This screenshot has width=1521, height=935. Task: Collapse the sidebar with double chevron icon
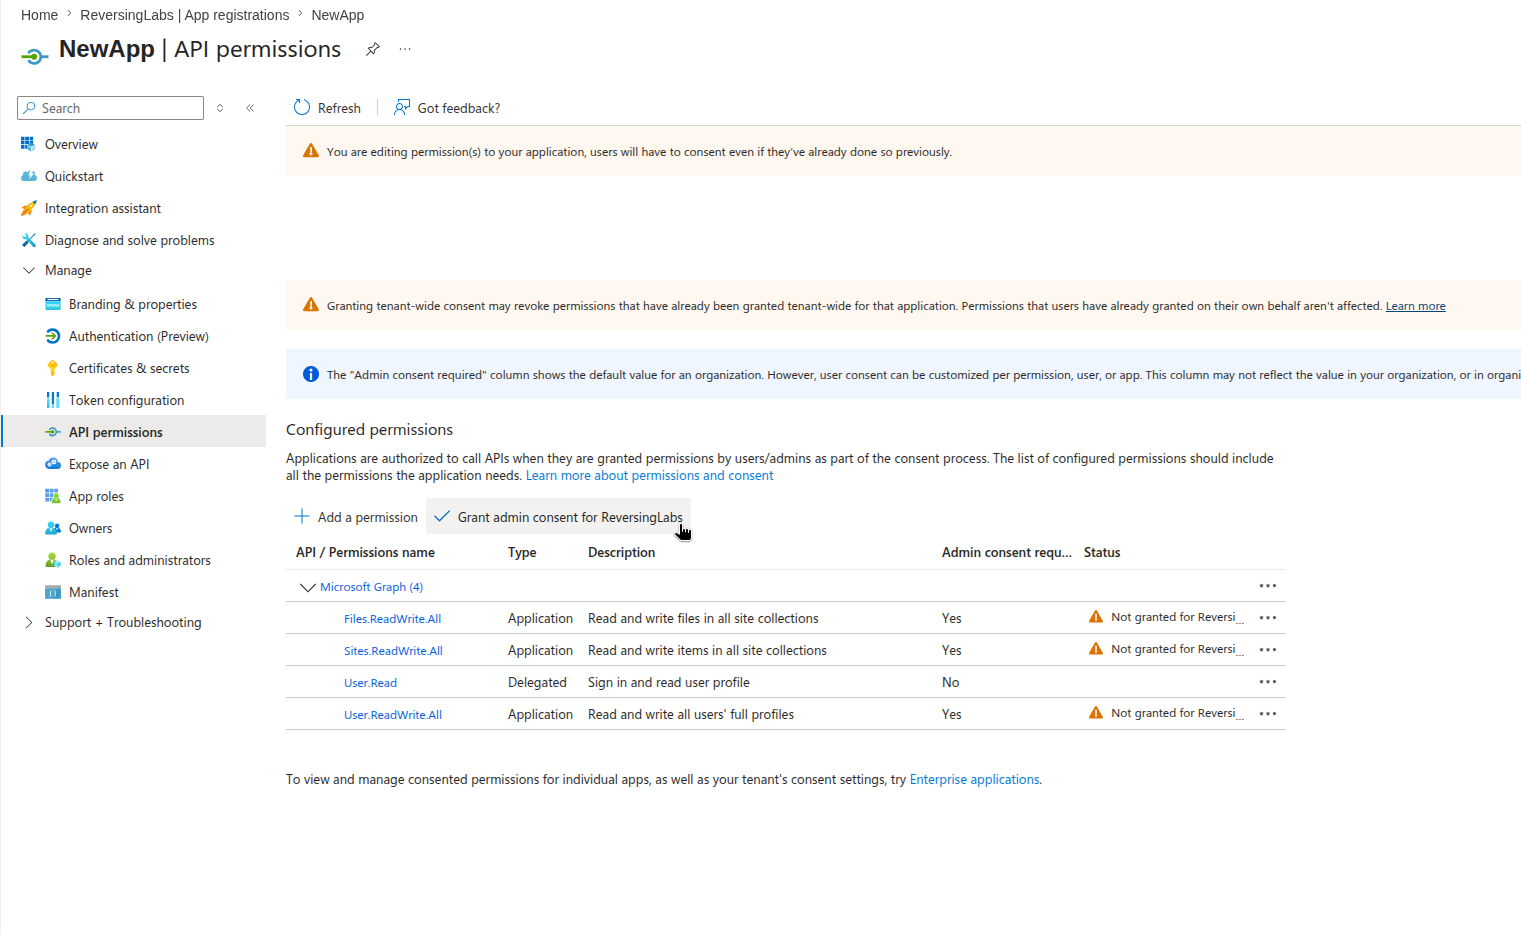(x=250, y=108)
